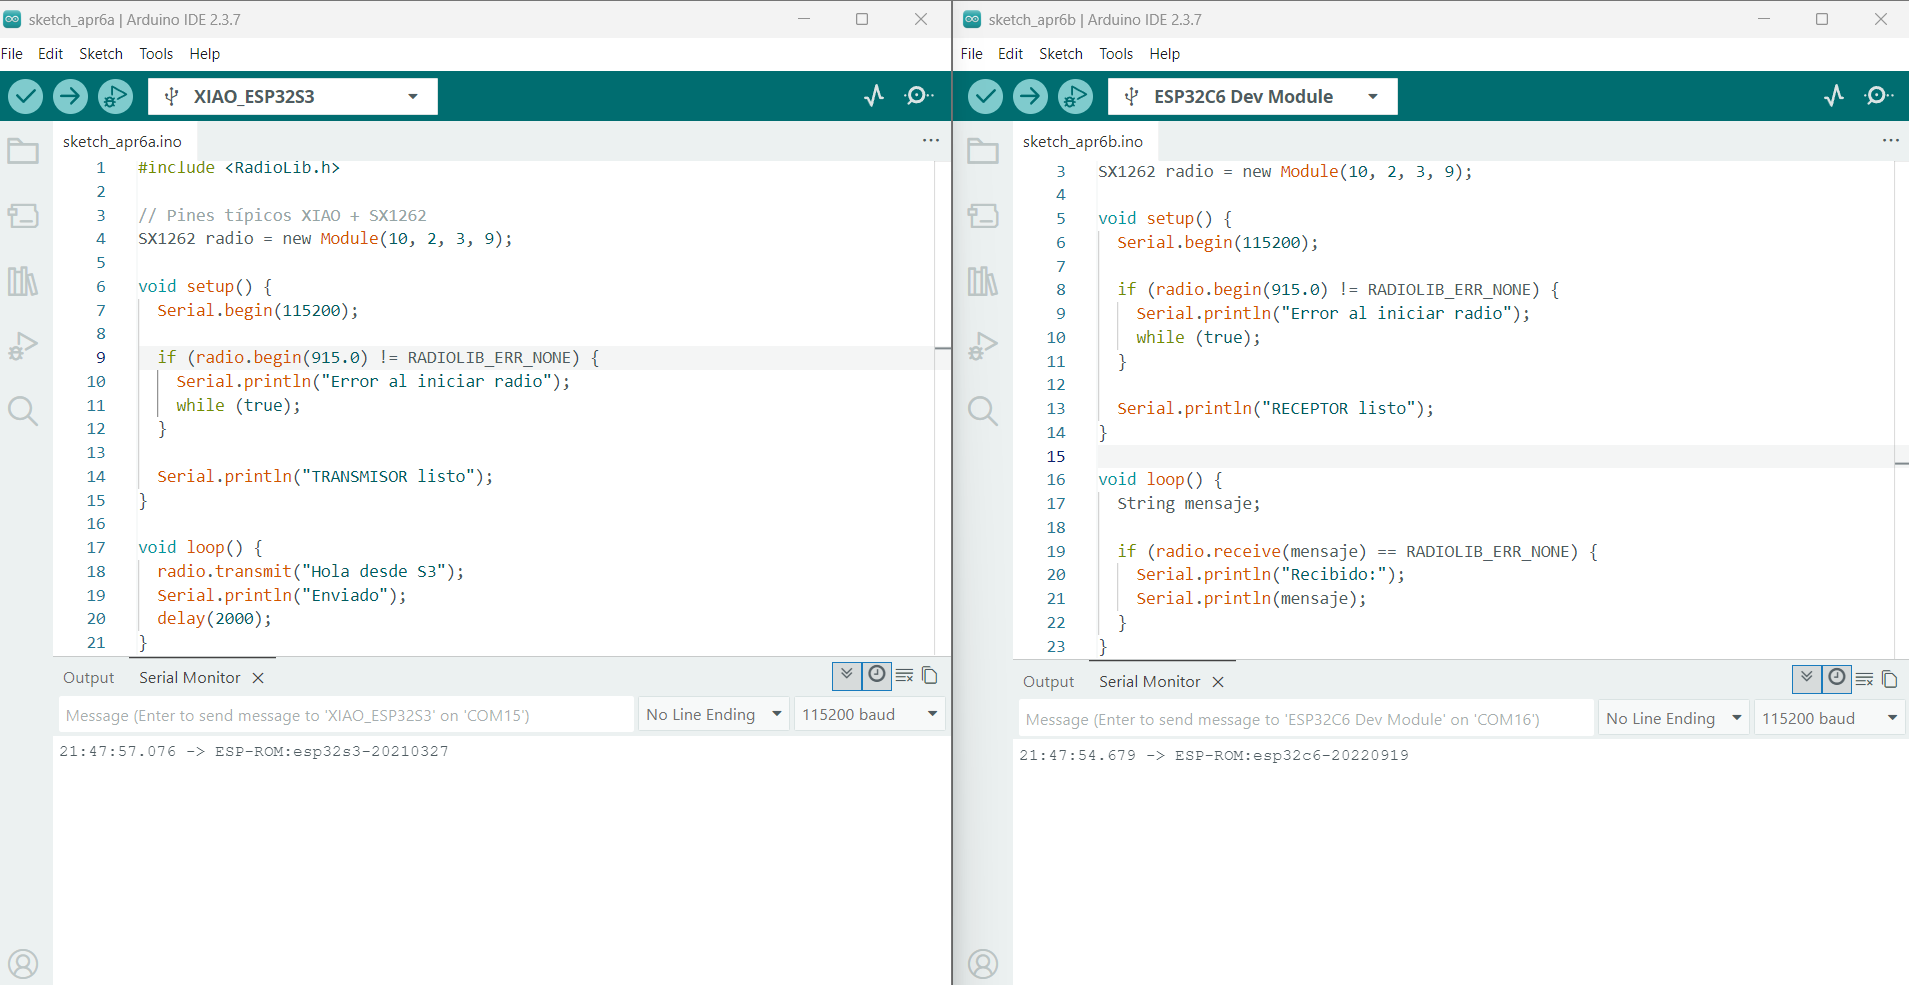Open Sketchbook folder in left sidebar
This screenshot has width=1909, height=985.
coord(23,152)
